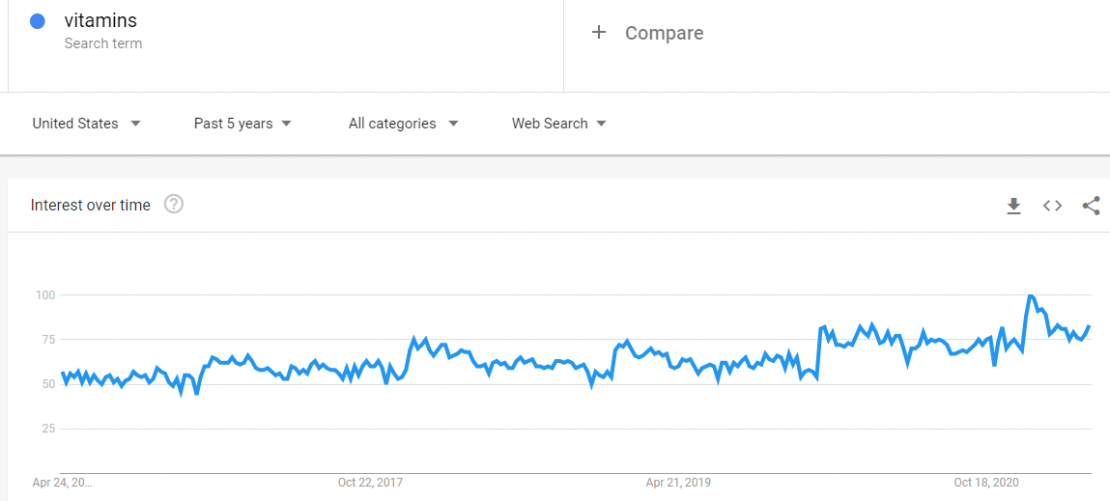Click the 100 value on the y-axis

46,295
